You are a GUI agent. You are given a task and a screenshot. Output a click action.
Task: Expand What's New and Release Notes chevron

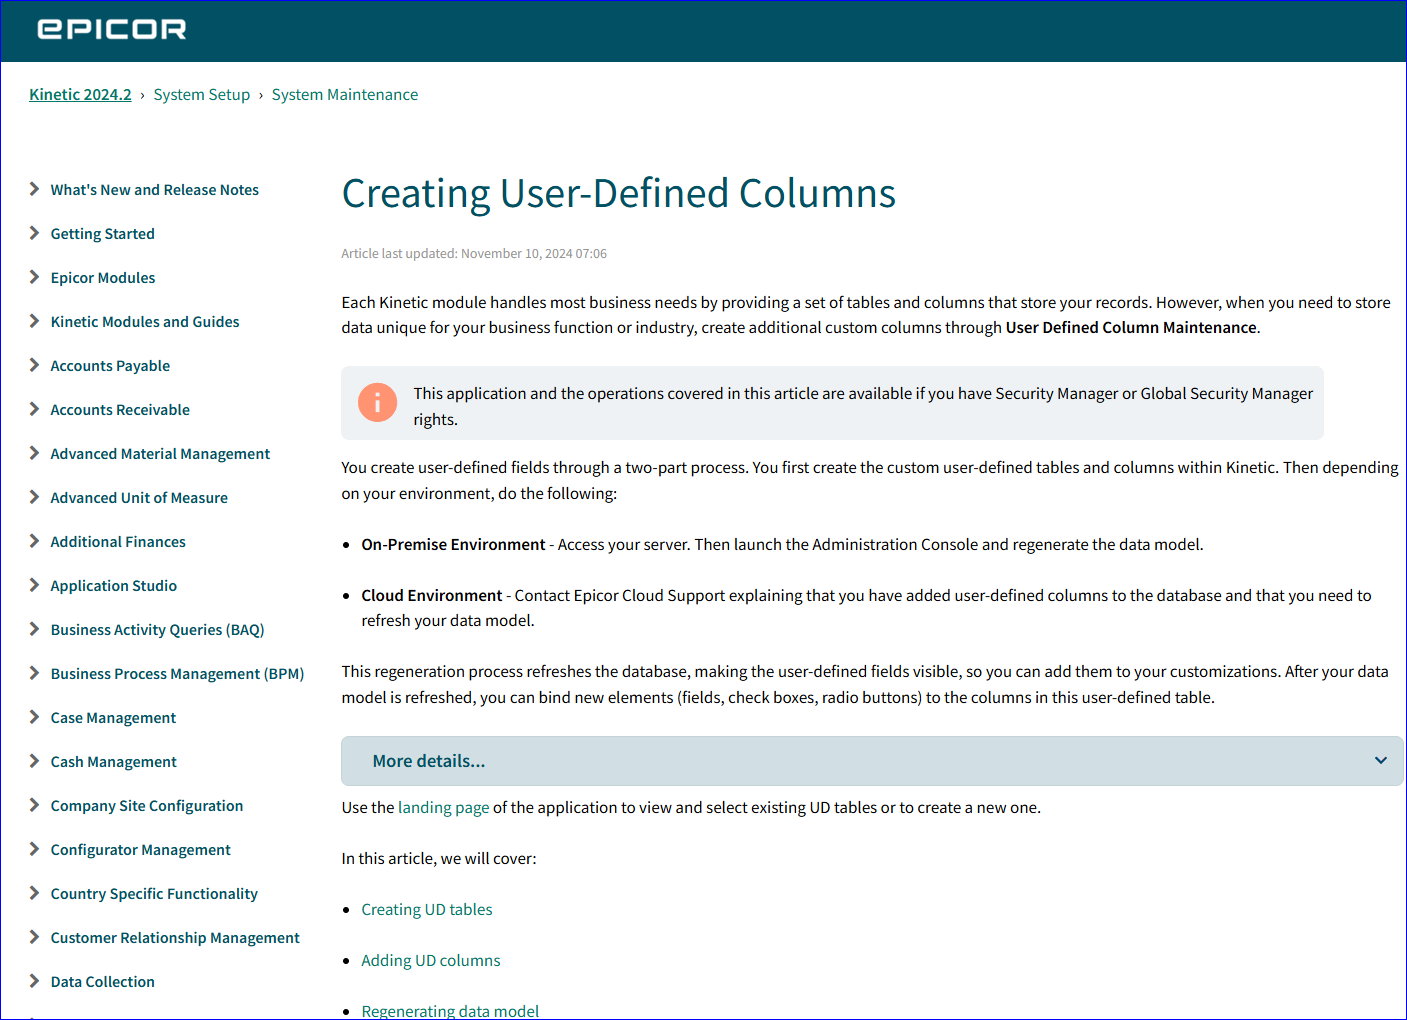coord(34,189)
